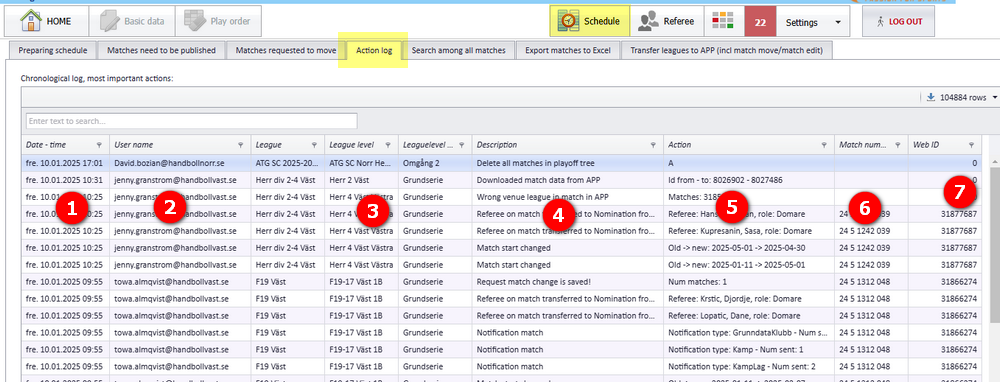Viewport: 1000px width, 382px height.
Task: Open the Settings dropdown
Action: pyautogui.click(x=812, y=22)
